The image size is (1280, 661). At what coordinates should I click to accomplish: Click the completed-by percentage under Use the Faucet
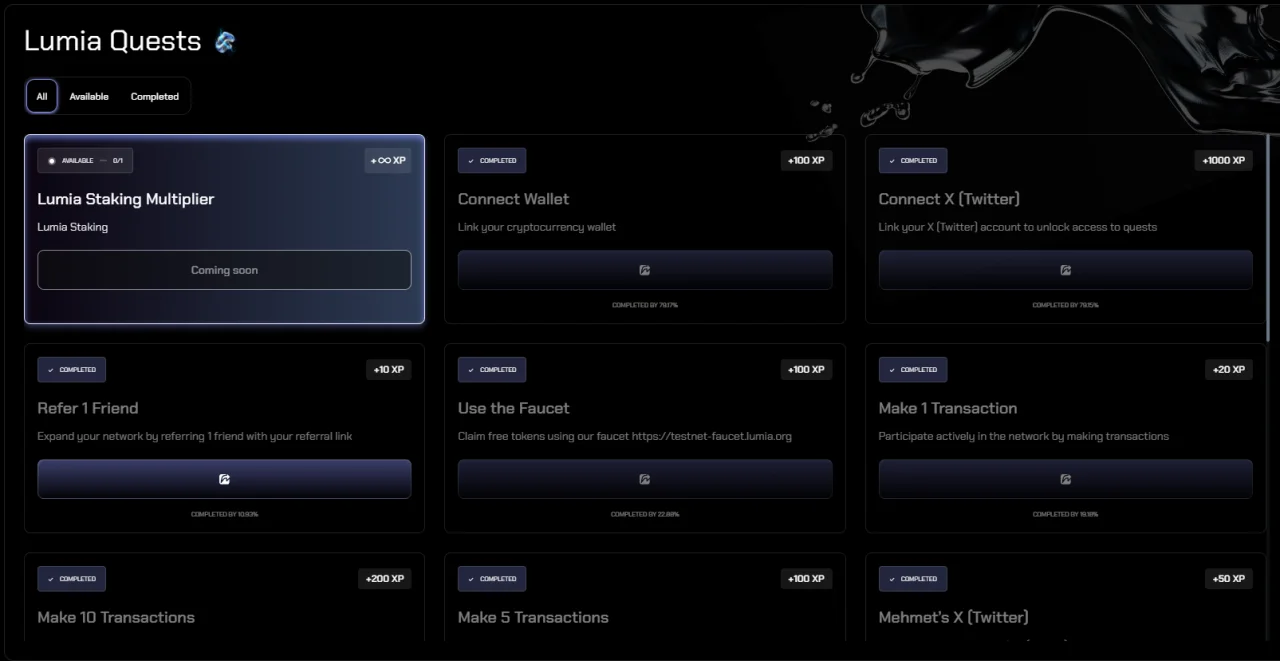coord(645,514)
